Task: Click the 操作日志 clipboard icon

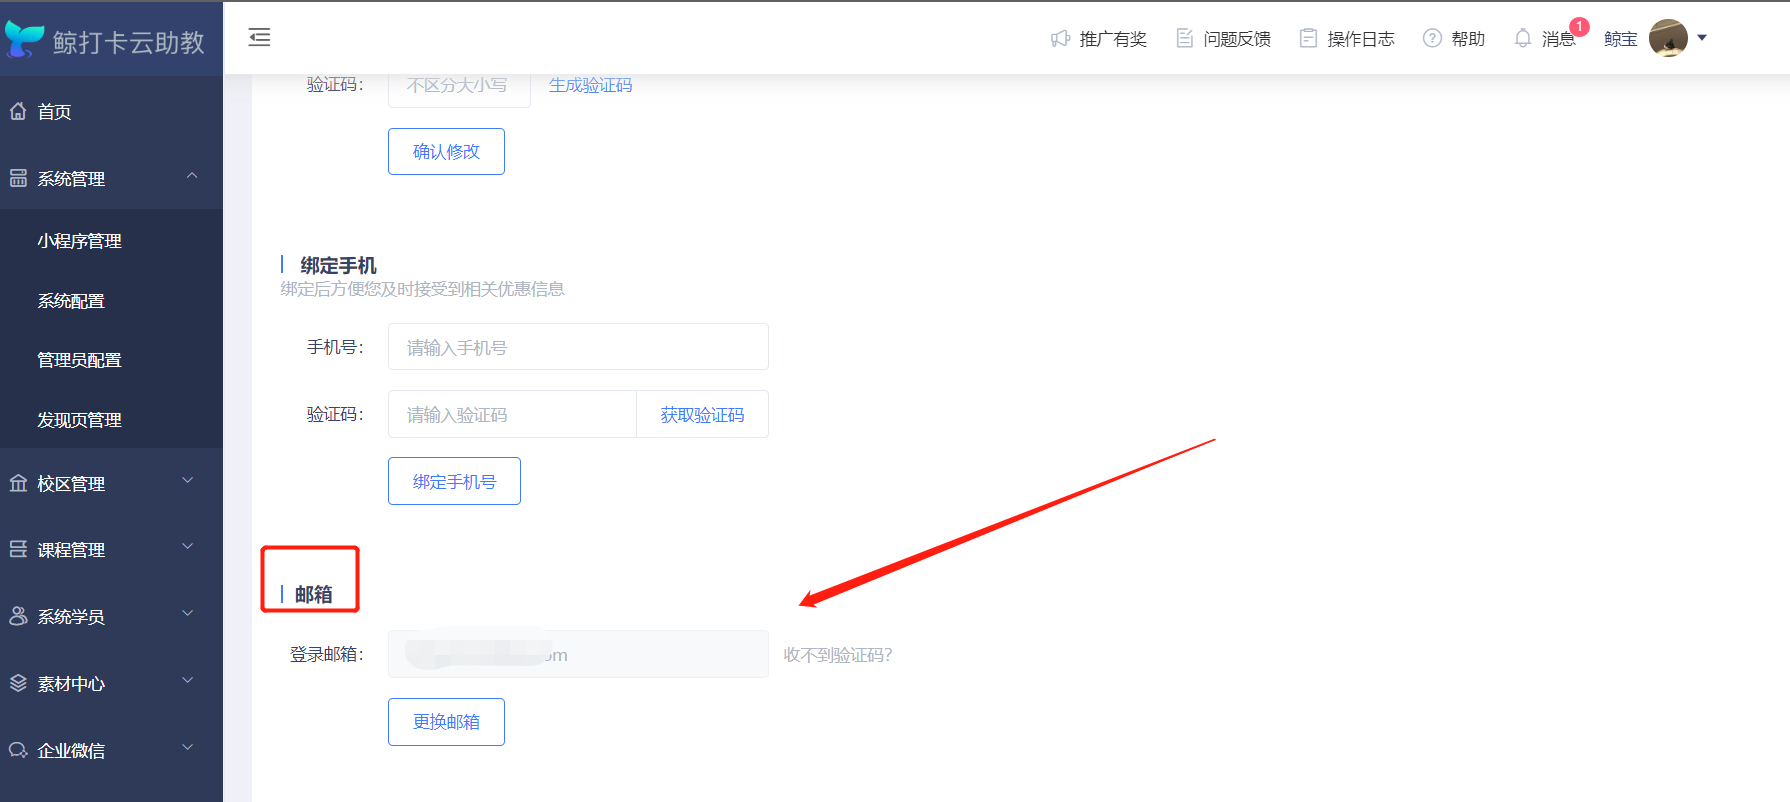Action: click(1308, 39)
